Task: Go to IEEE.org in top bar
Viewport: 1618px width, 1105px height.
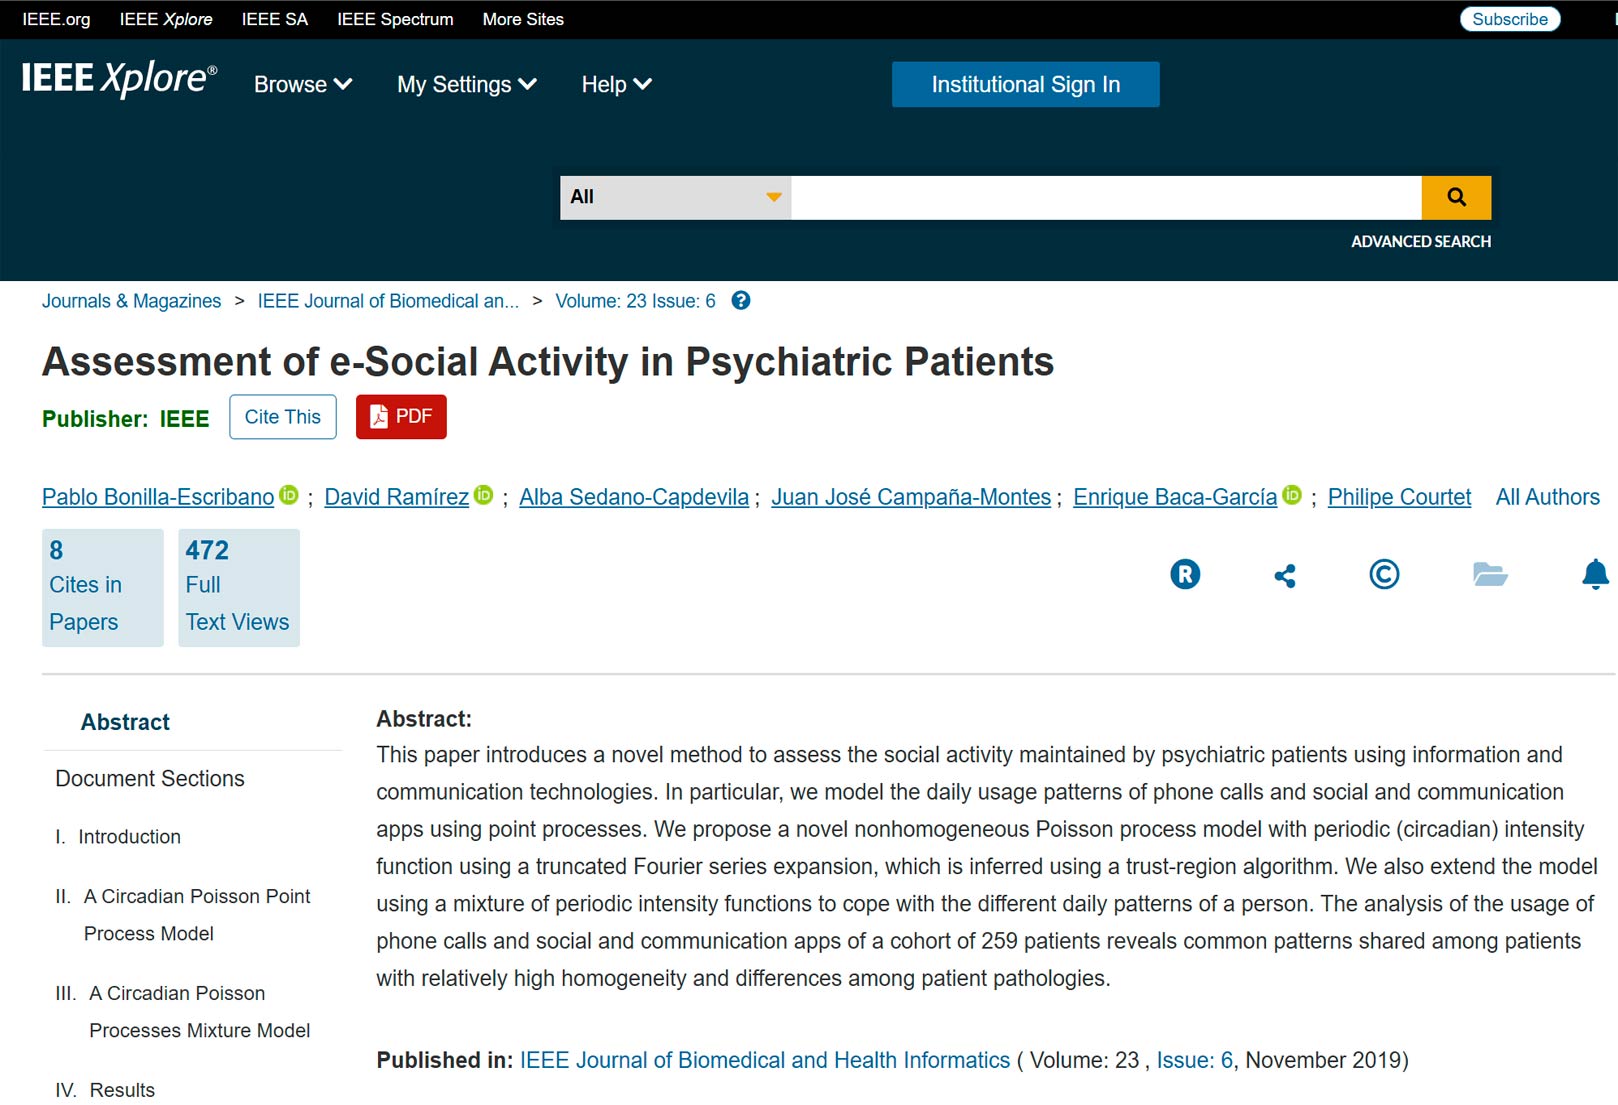Action: point(56,19)
